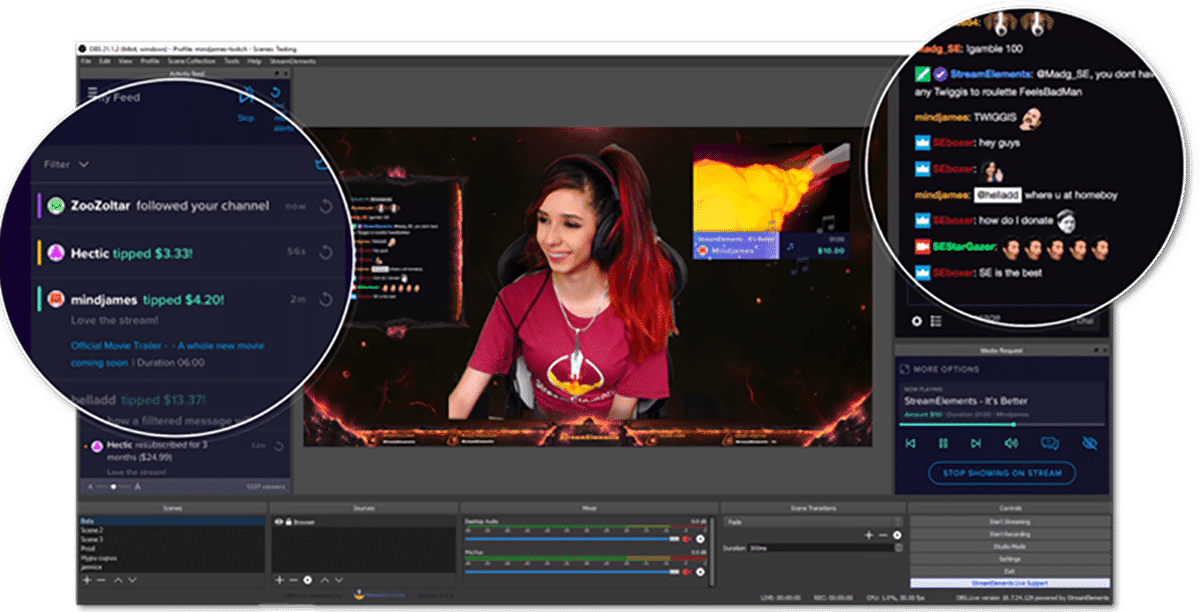1200x612 pixels.
Task: Skip to previous media request track
Action: click(910, 443)
